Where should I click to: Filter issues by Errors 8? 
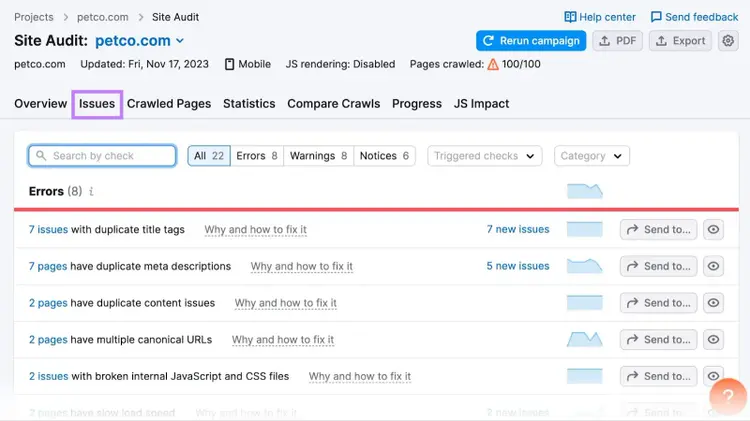[257, 156]
